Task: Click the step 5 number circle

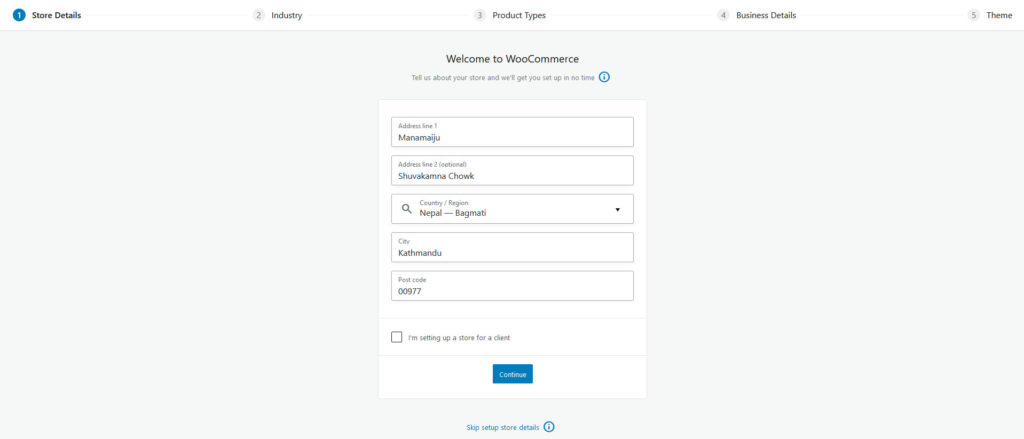Action: [974, 15]
